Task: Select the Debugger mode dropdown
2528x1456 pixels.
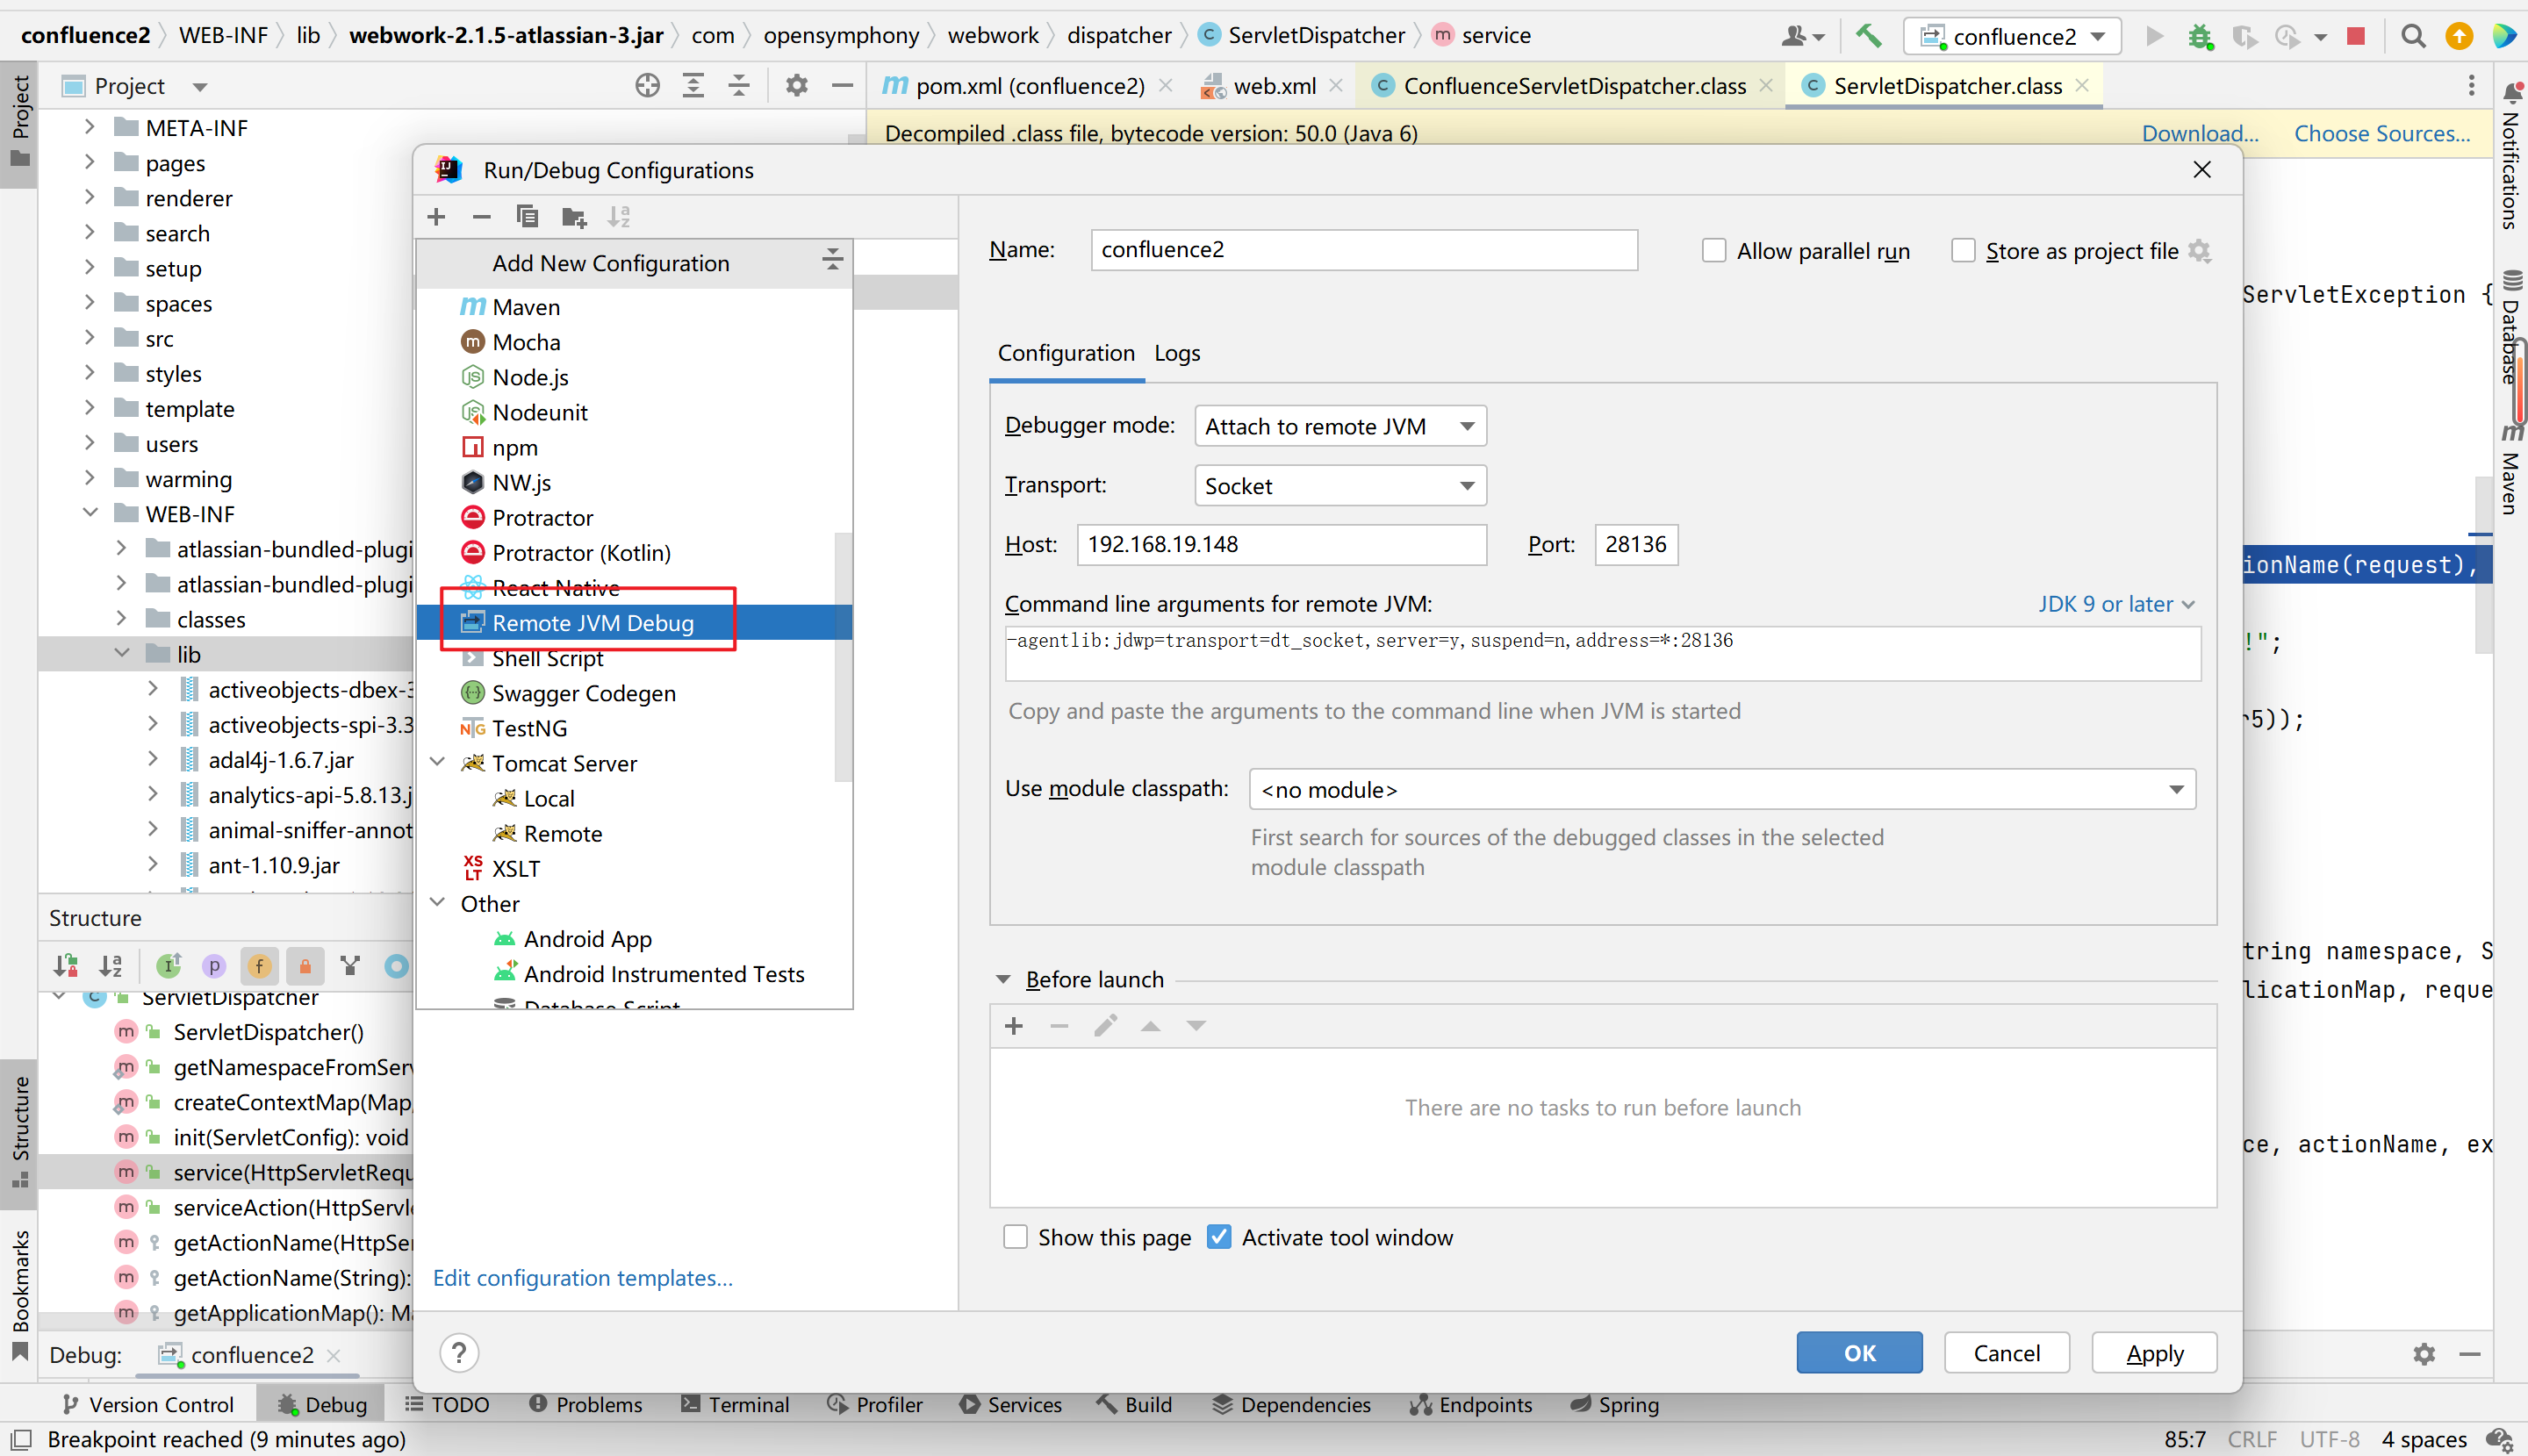Action: pyautogui.click(x=1337, y=425)
